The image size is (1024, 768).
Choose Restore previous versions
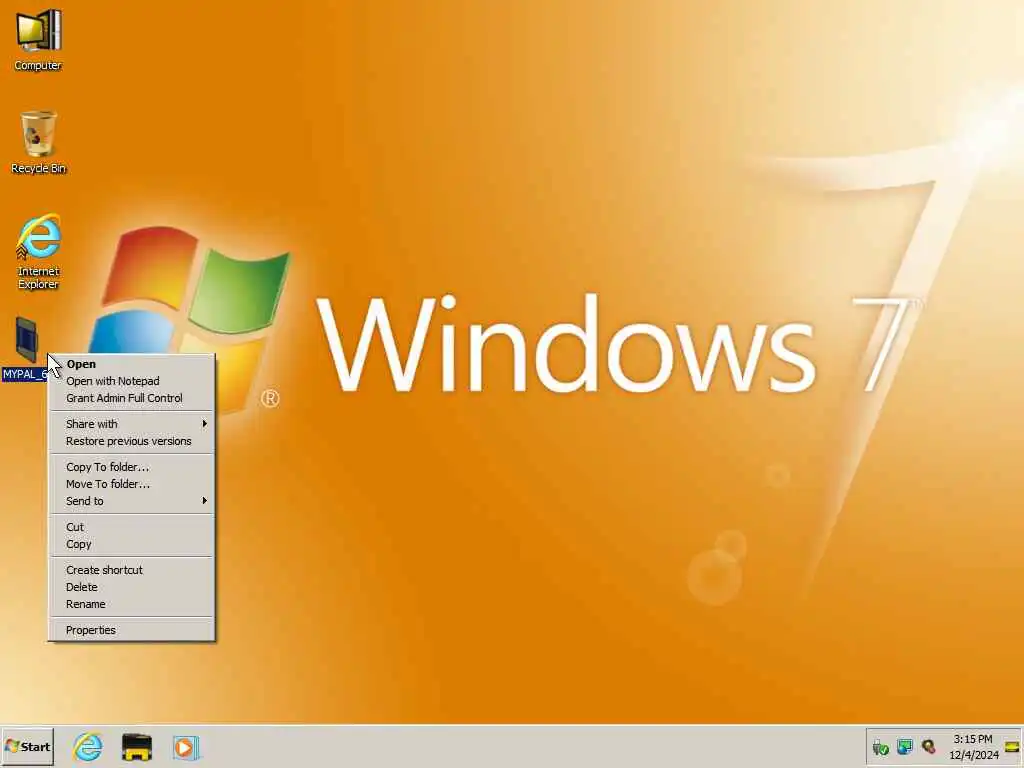tap(132, 441)
